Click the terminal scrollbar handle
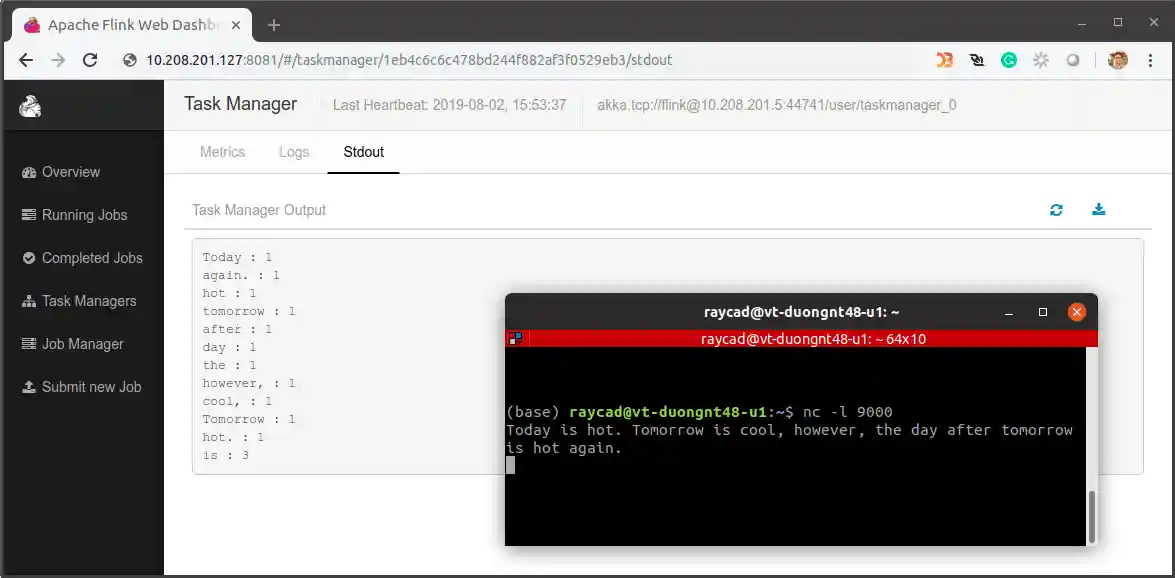This screenshot has height=578, width=1175. click(x=1093, y=517)
